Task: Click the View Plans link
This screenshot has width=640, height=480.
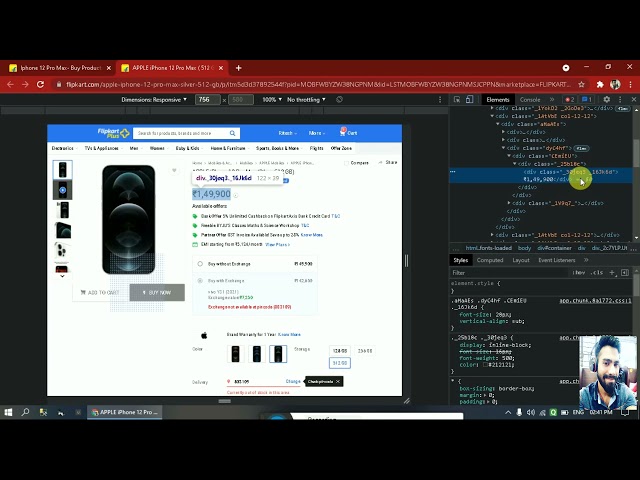Action: click(278, 244)
